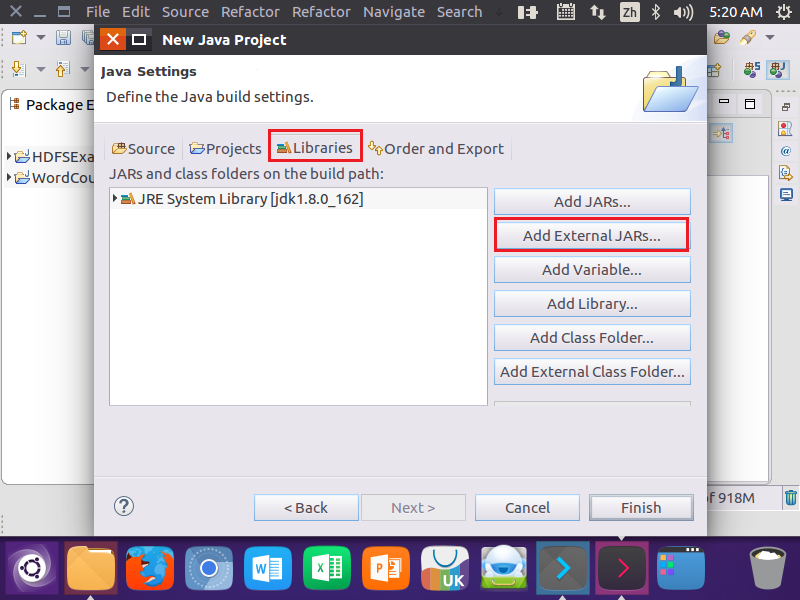Image resolution: width=800 pixels, height=600 pixels.
Task: Open the Source menu
Action: tap(185, 12)
